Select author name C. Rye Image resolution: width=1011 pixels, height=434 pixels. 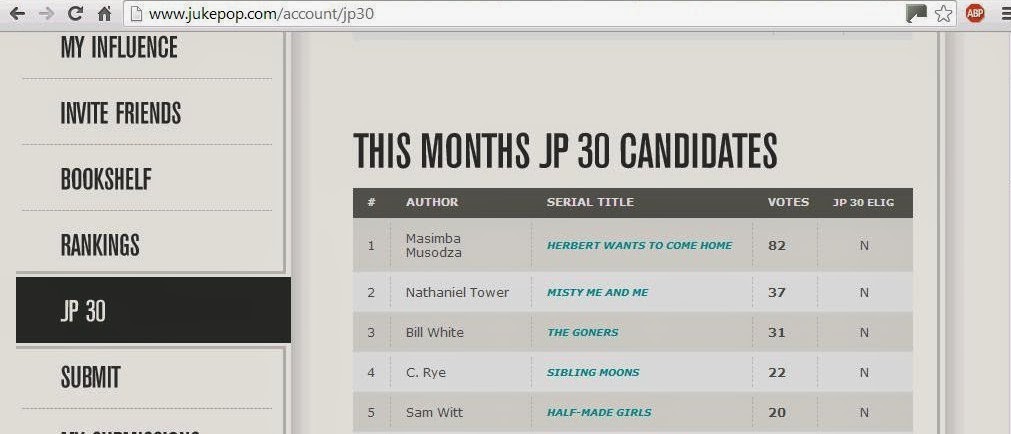pos(426,372)
